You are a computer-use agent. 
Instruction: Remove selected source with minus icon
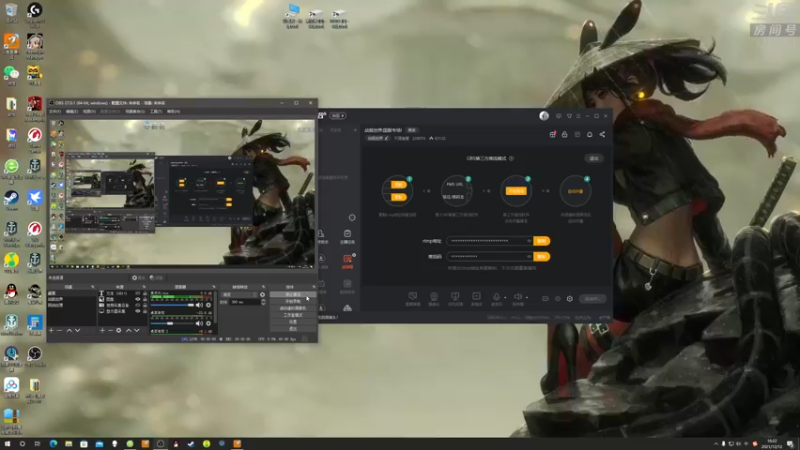(111, 331)
